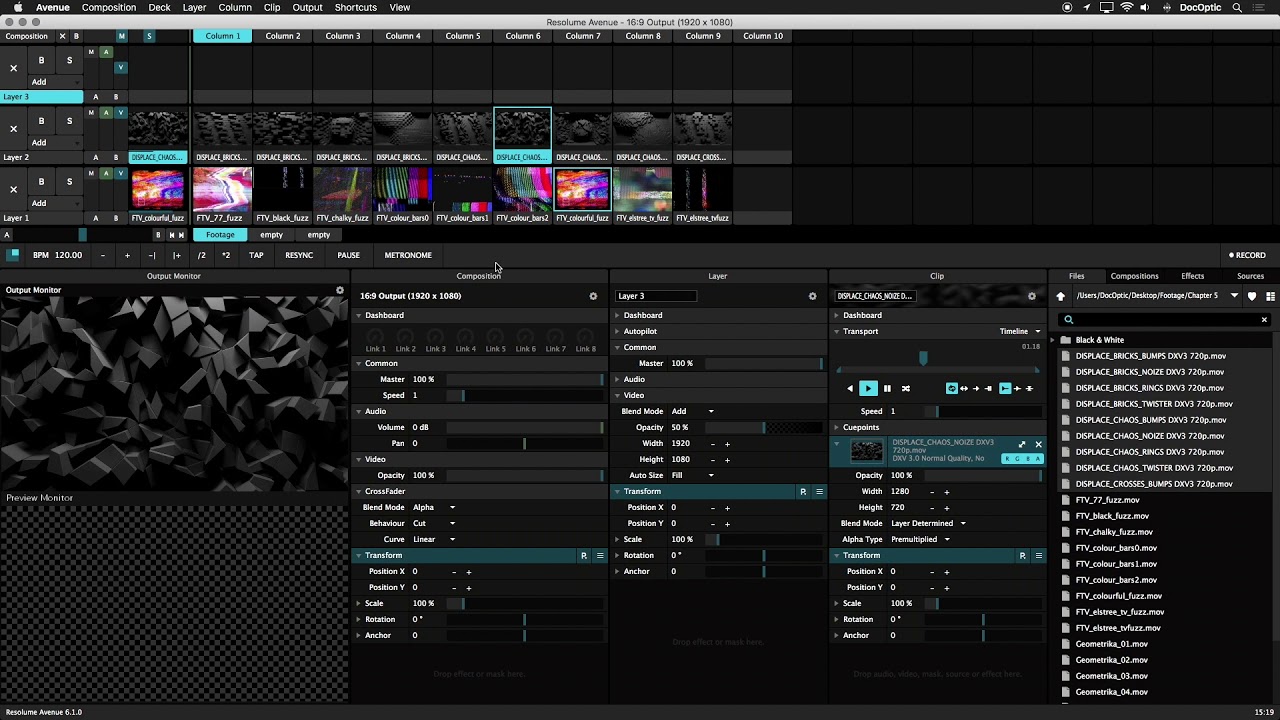The height and width of the screenshot is (720, 1280).
Task: Clear Layer 3 with its X button
Action: coord(13,68)
